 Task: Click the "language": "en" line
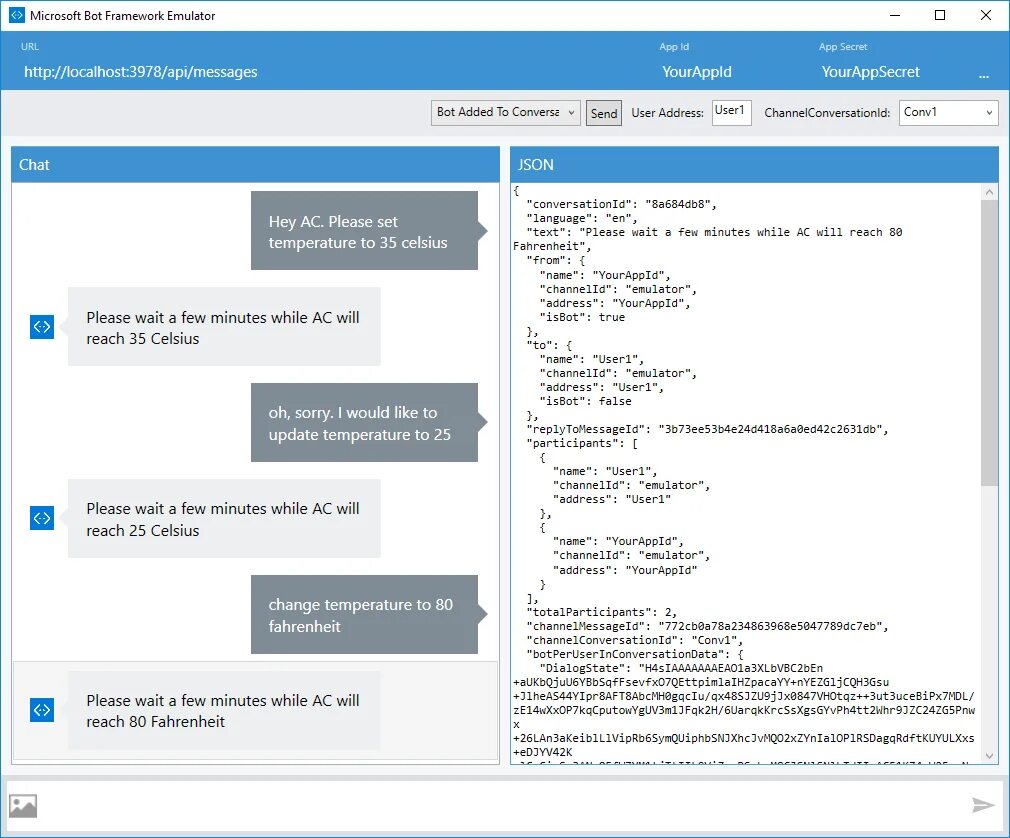pos(582,218)
